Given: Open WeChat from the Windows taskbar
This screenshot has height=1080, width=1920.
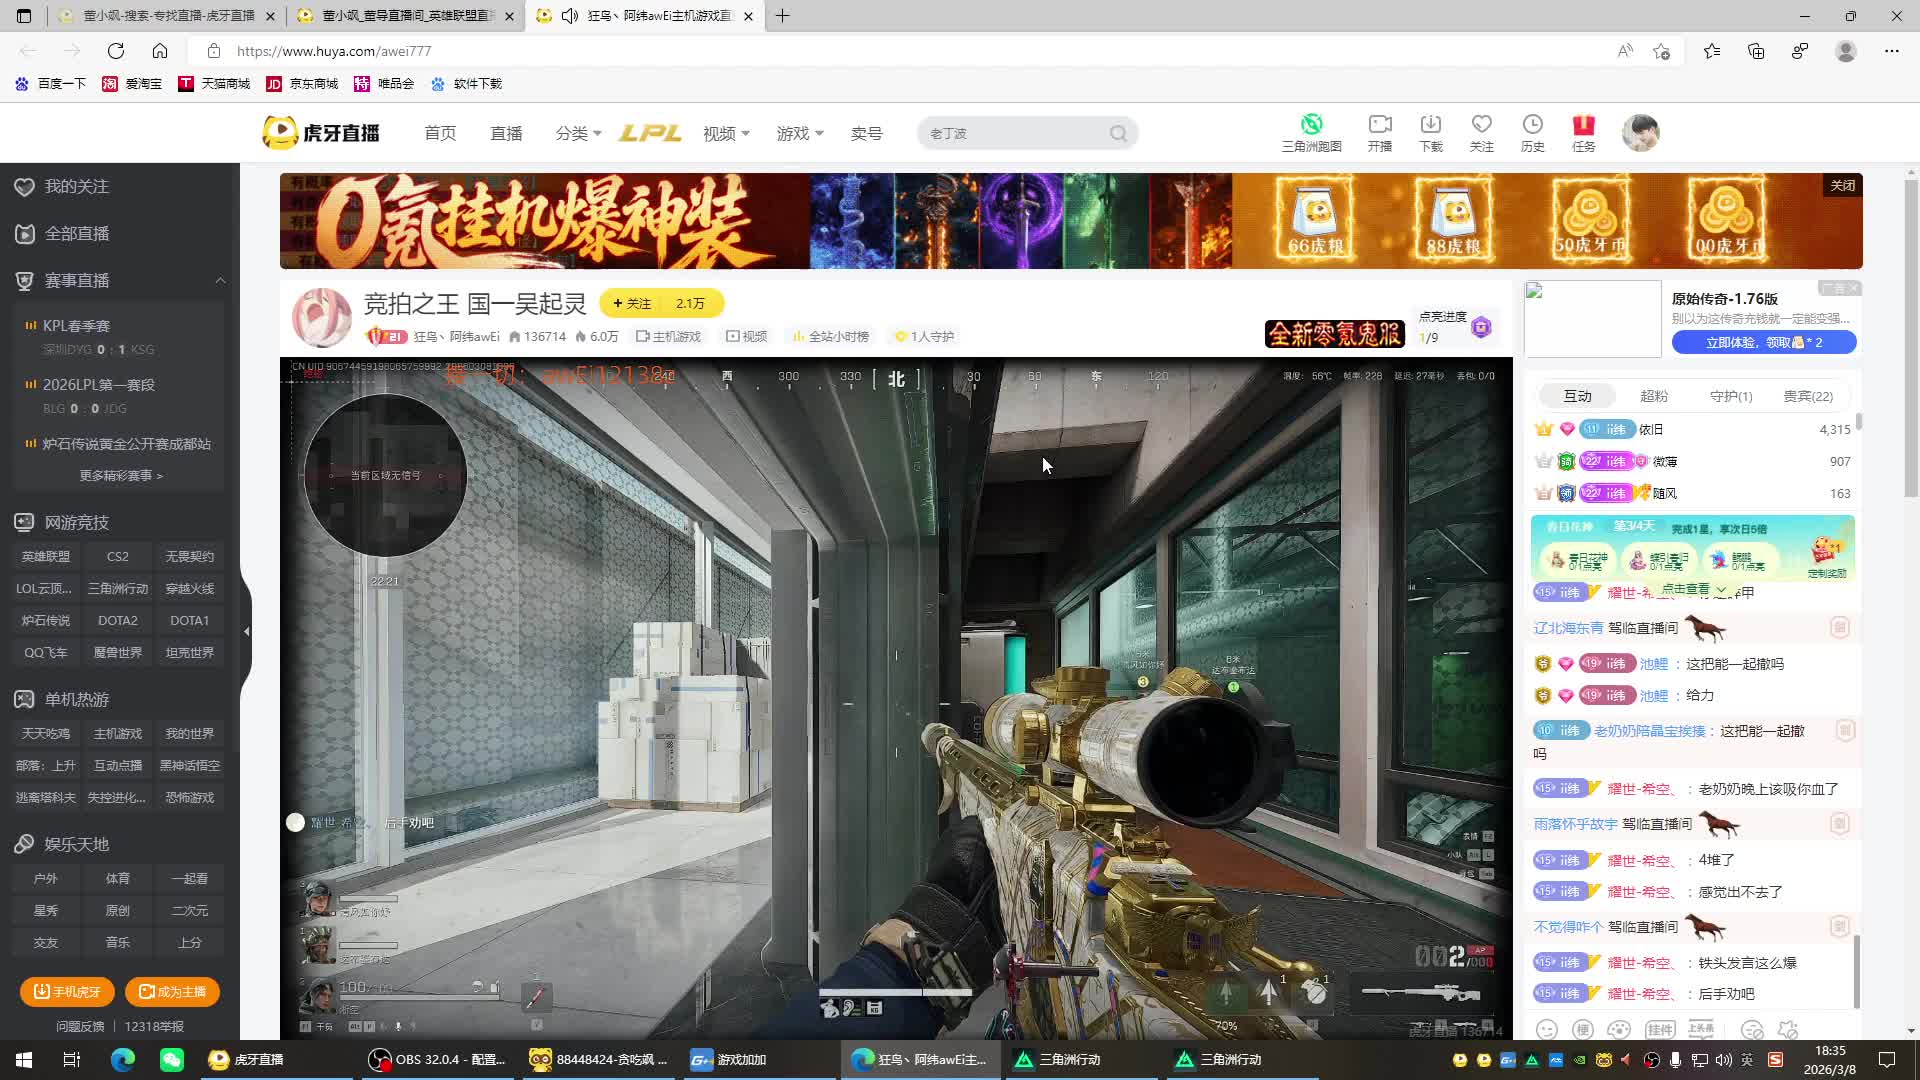Looking at the screenshot, I should [x=172, y=1059].
